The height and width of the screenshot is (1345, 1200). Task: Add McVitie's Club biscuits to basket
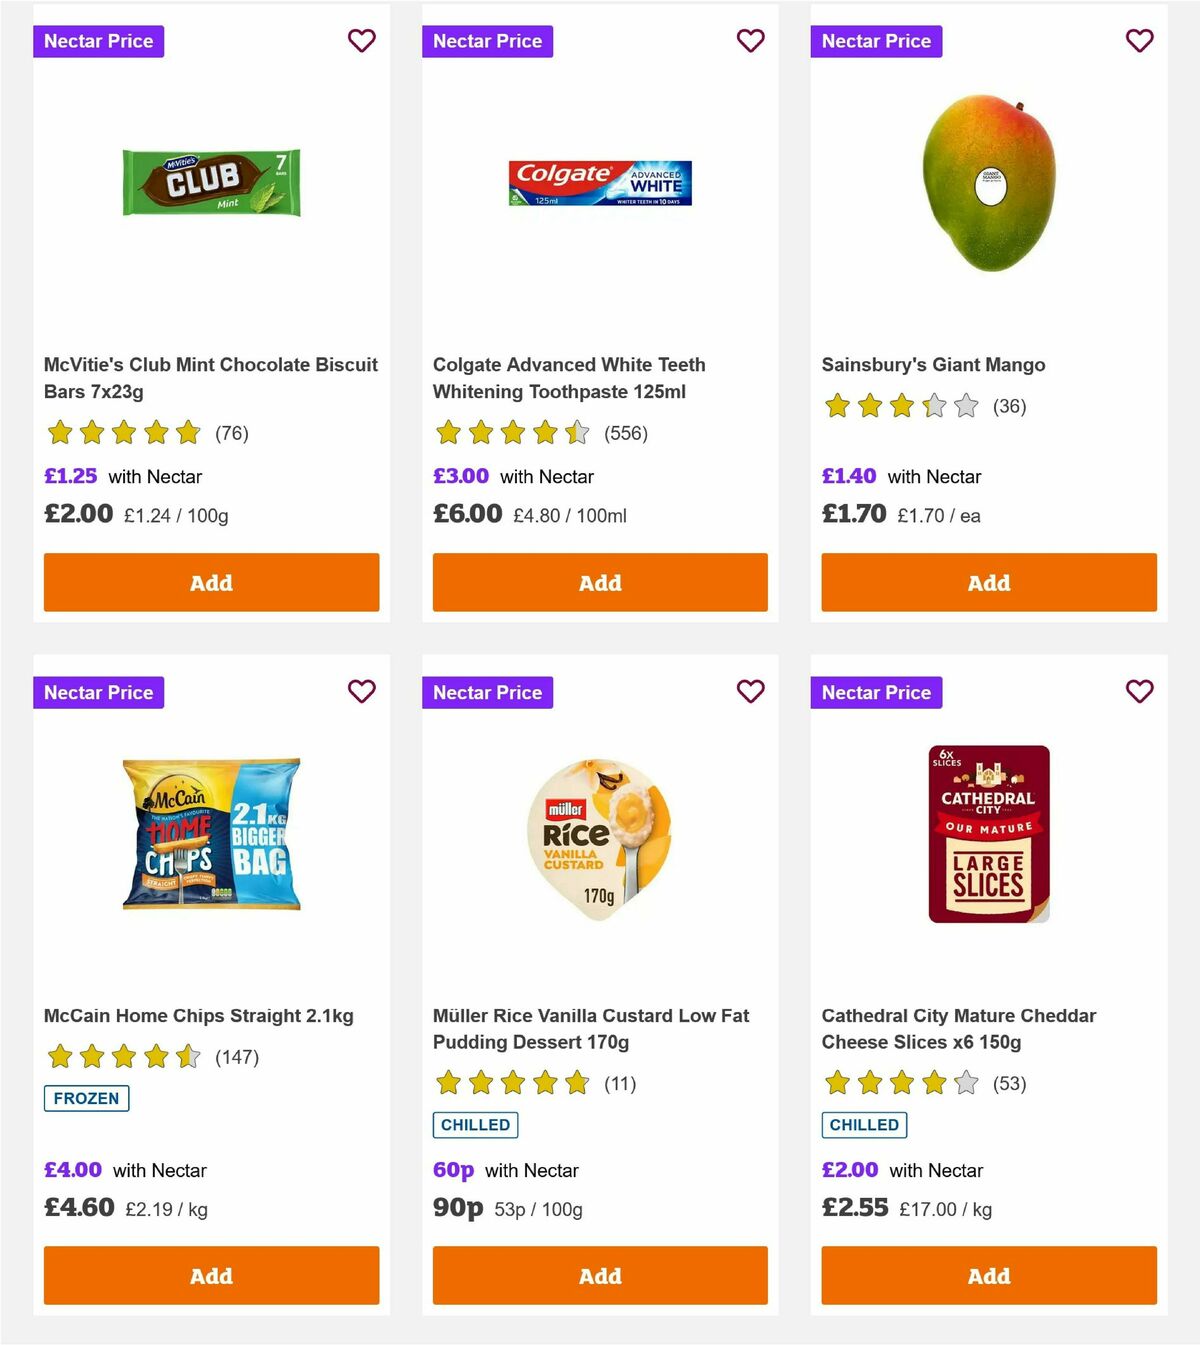pos(211,582)
